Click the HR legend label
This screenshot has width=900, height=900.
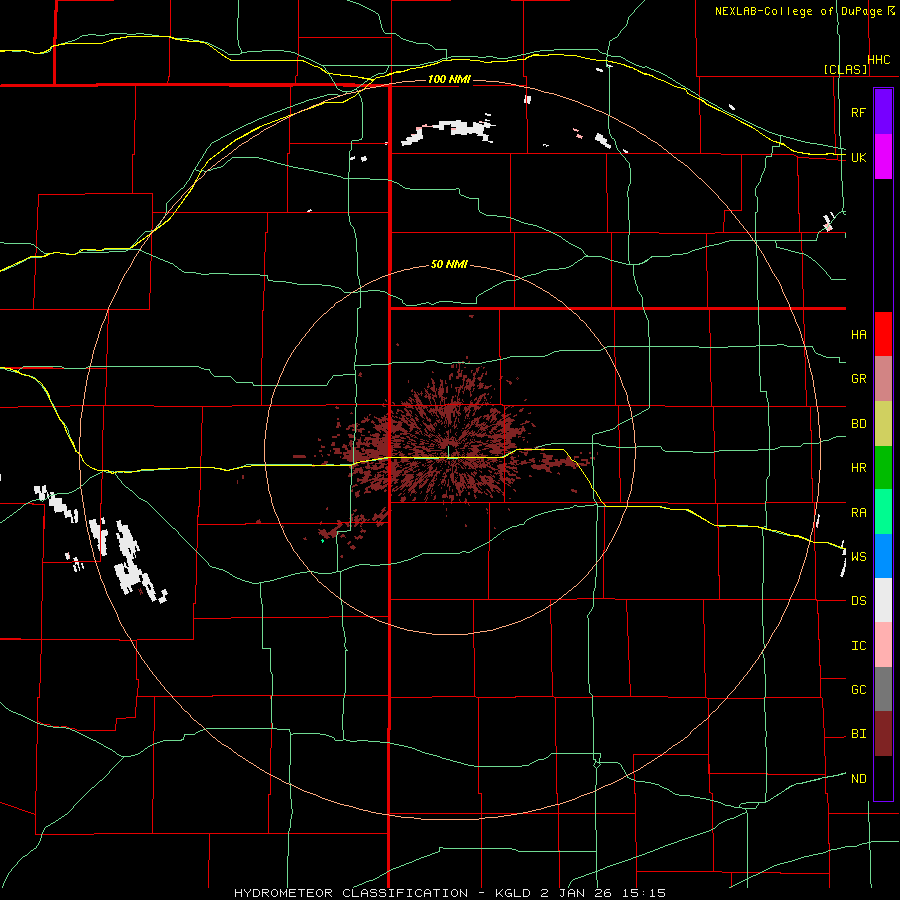pos(858,468)
